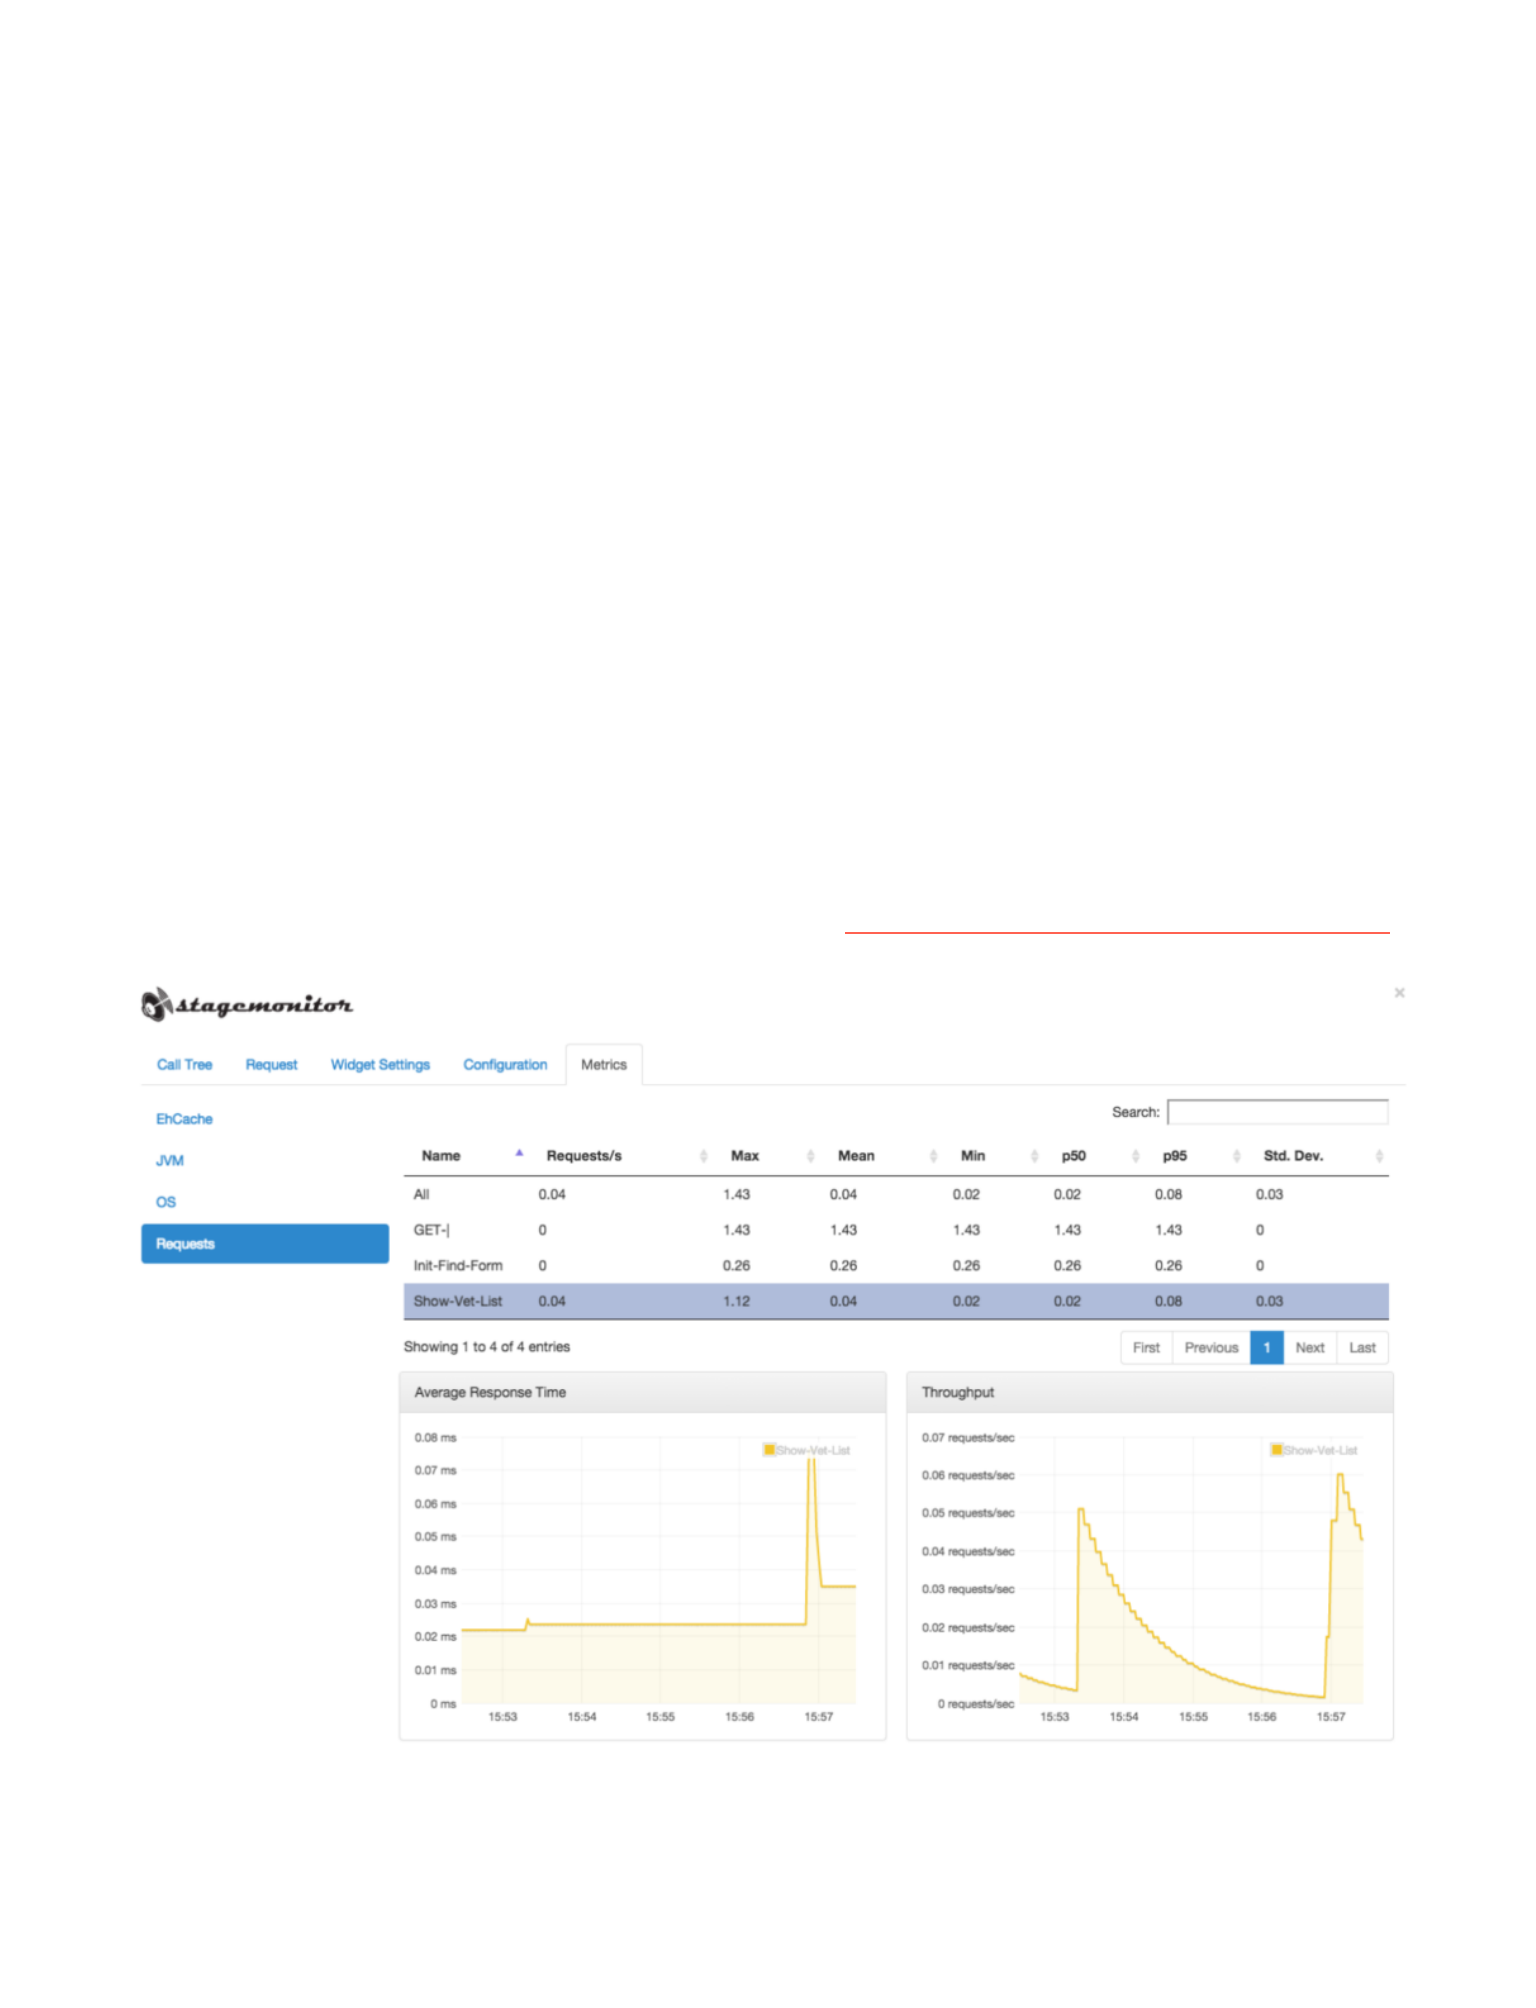
Task: Close the stagemonitor widget with X
Action: (1399, 992)
